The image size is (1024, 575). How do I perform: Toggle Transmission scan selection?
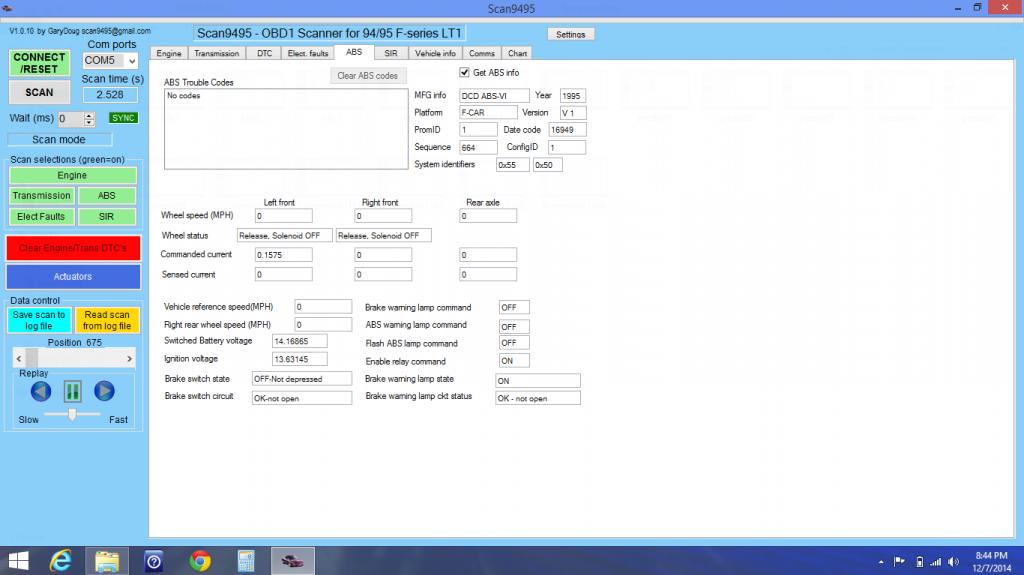41,195
